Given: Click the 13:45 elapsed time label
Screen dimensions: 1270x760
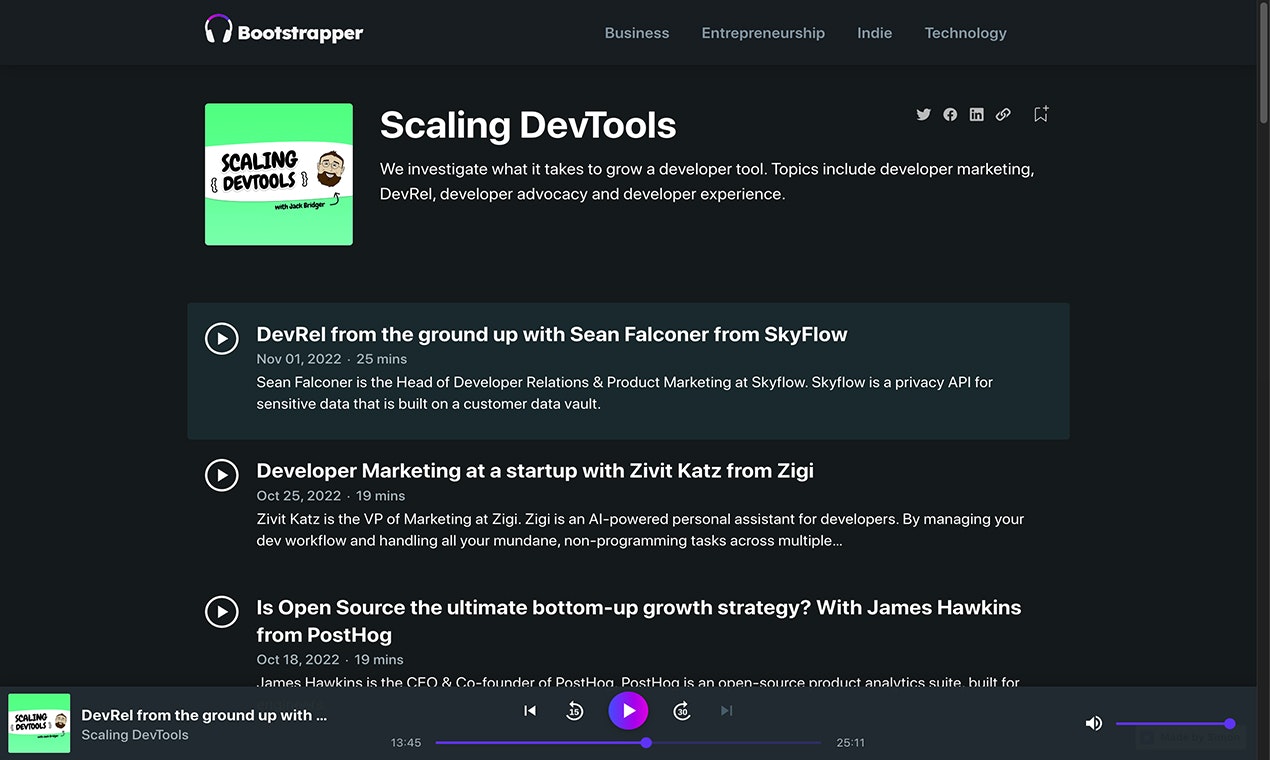Looking at the screenshot, I should [406, 743].
